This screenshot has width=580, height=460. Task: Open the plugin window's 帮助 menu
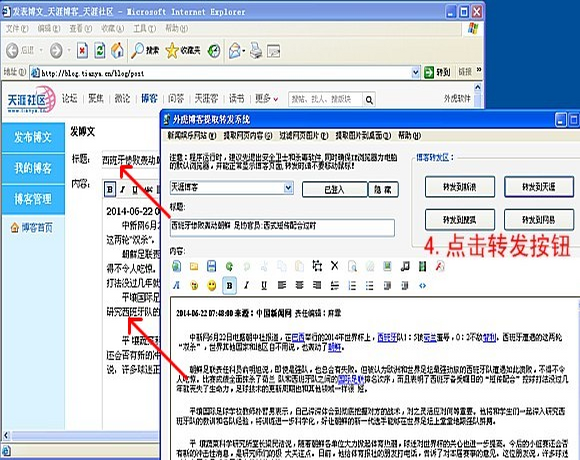point(409,135)
